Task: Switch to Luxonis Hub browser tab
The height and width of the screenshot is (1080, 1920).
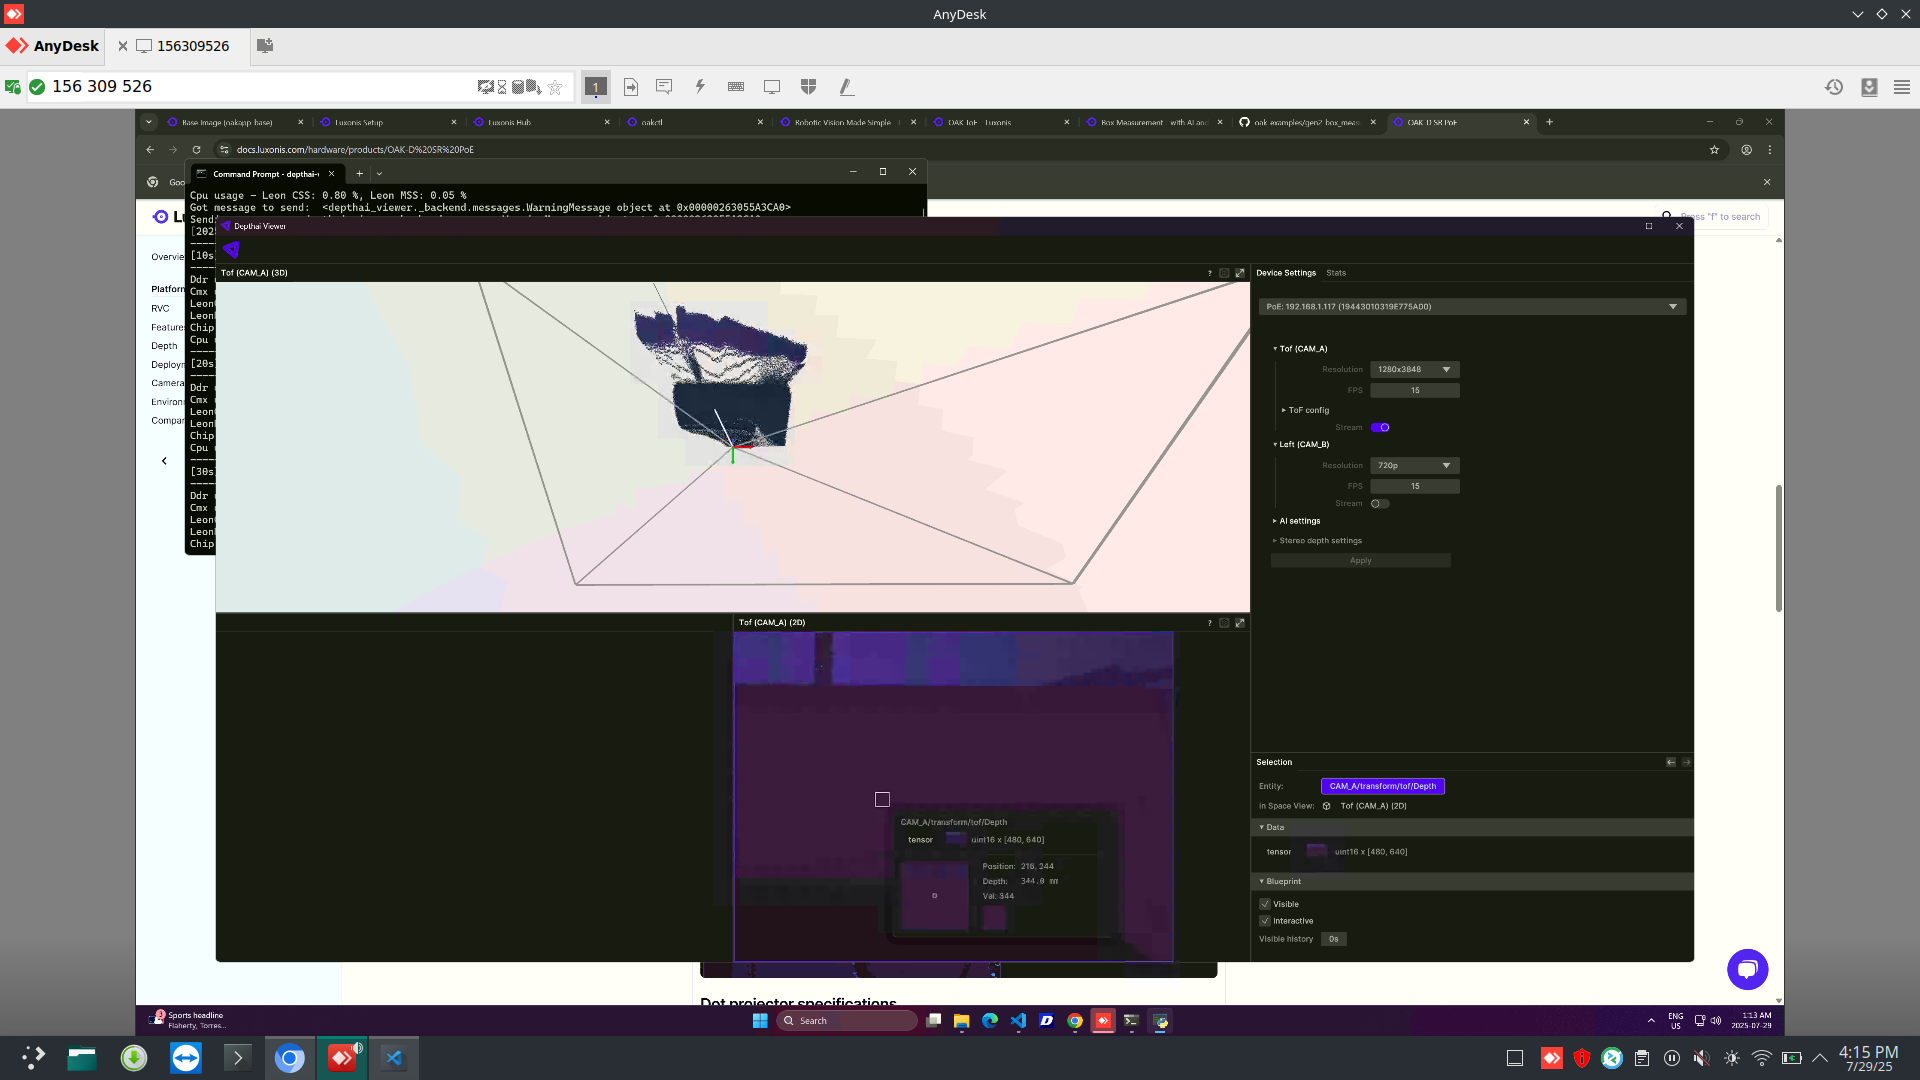Action: point(510,122)
